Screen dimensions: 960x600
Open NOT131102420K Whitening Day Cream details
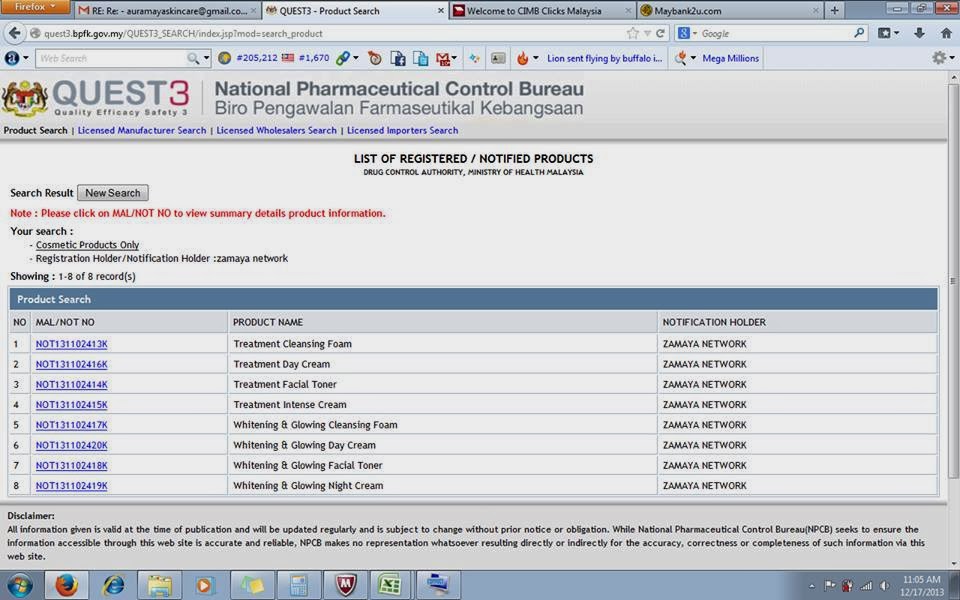[72, 445]
